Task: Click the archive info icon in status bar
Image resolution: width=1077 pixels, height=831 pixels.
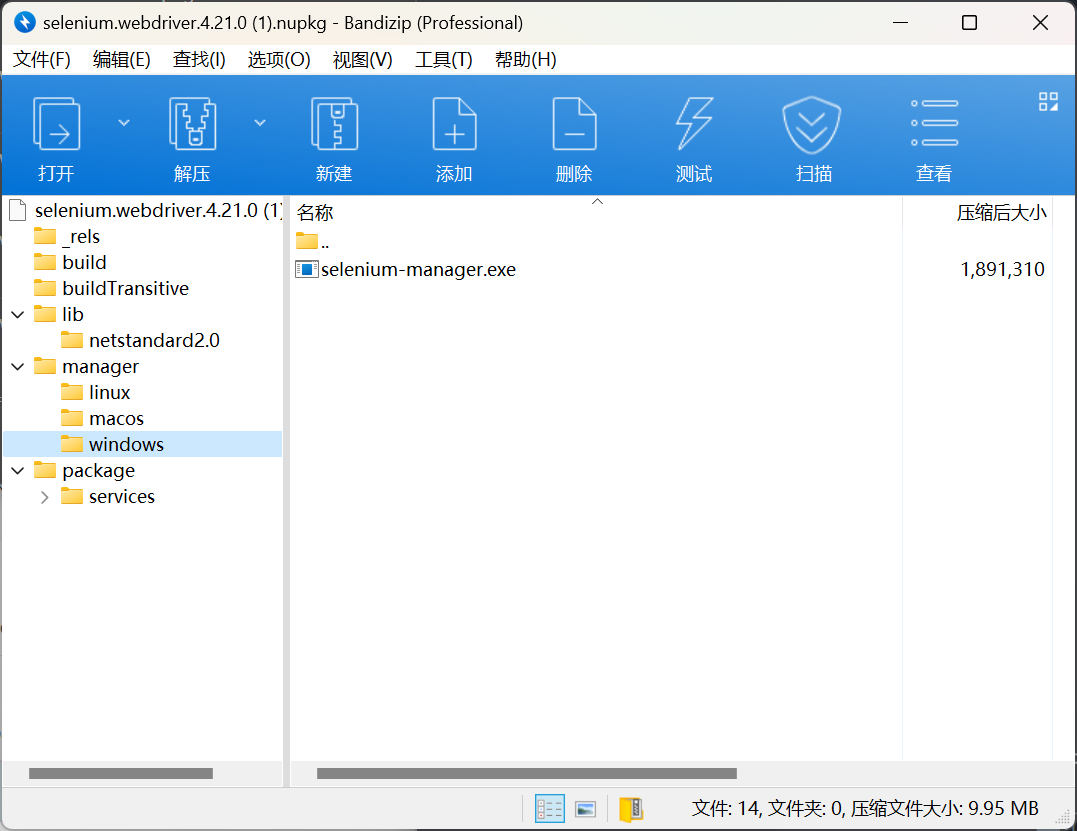Action: [630, 809]
